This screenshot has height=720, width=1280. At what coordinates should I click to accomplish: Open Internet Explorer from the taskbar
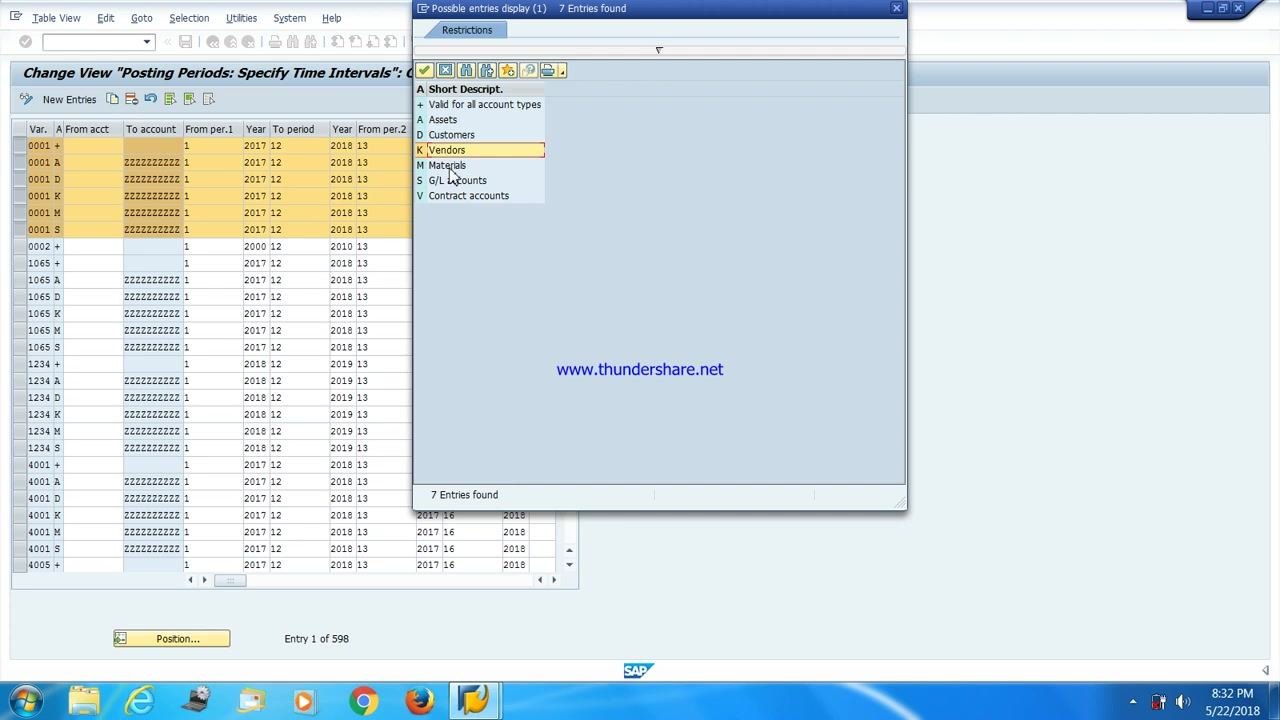point(141,701)
